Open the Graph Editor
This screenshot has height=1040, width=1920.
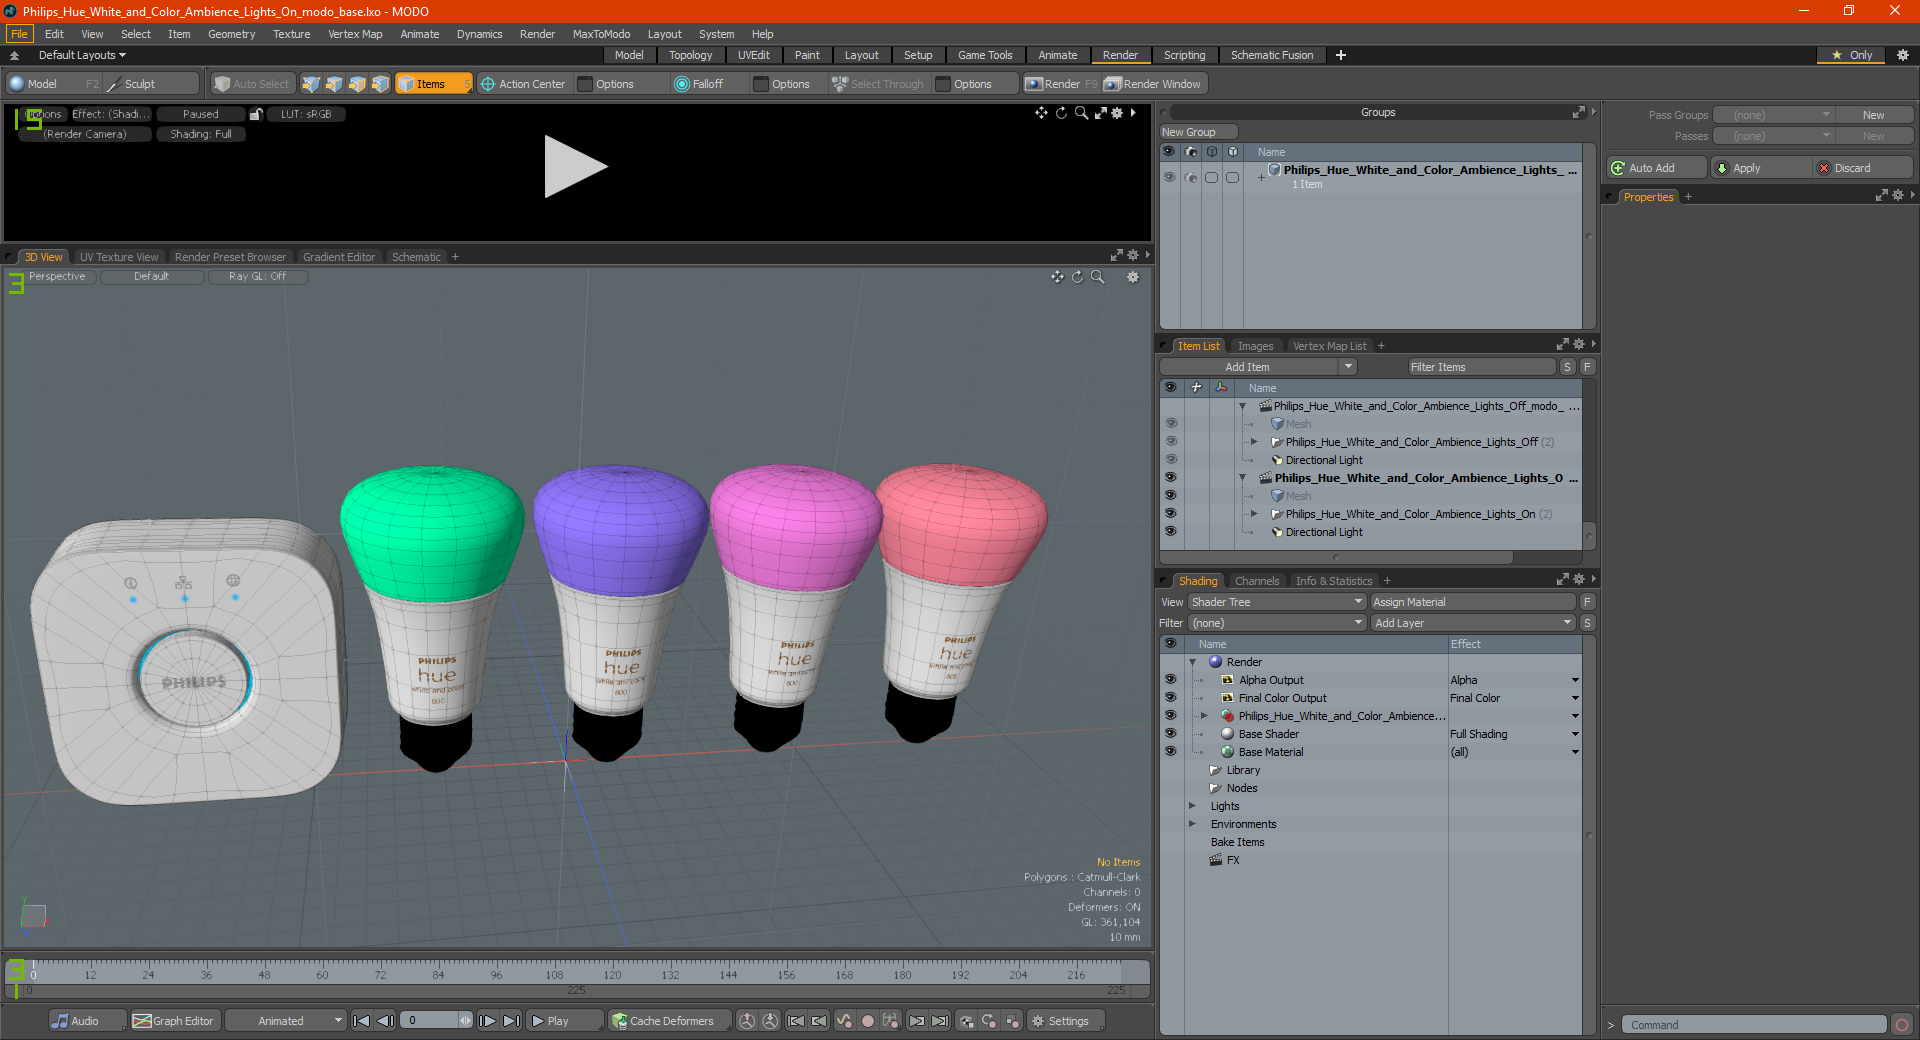[174, 1021]
